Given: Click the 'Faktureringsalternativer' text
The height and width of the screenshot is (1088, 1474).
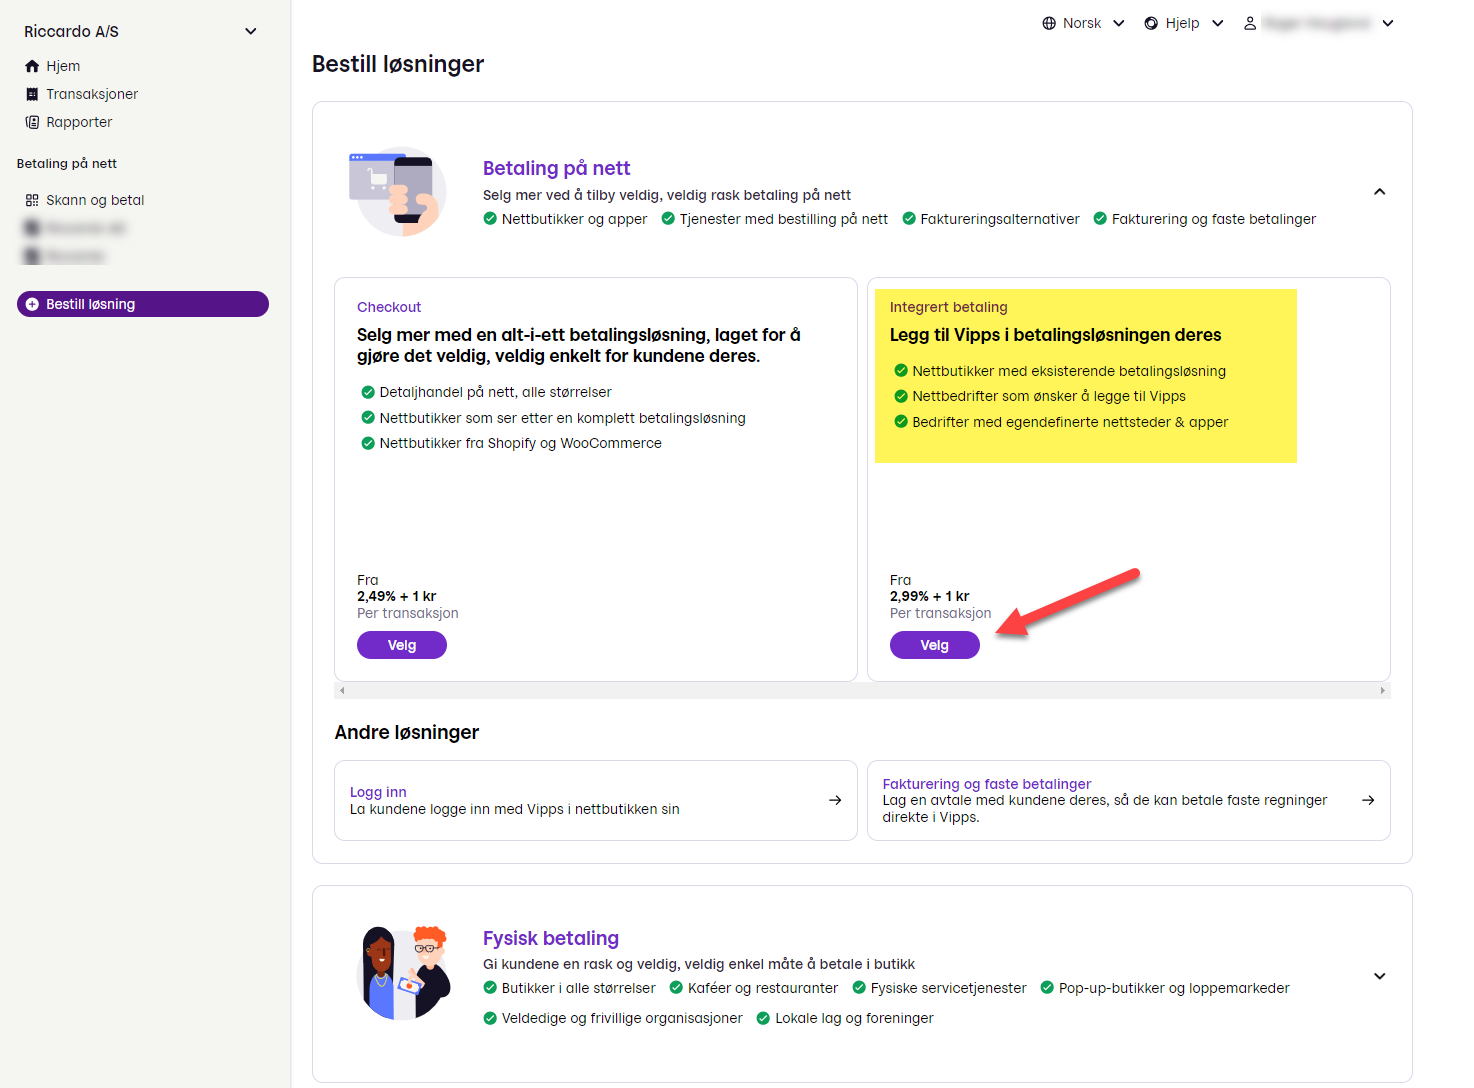Looking at the screenshot, I should [x=1000, y=219].
